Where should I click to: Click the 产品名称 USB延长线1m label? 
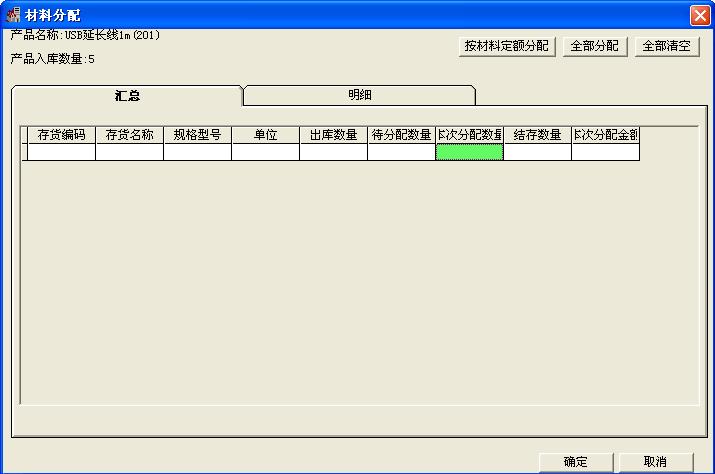tap(85, 35)
